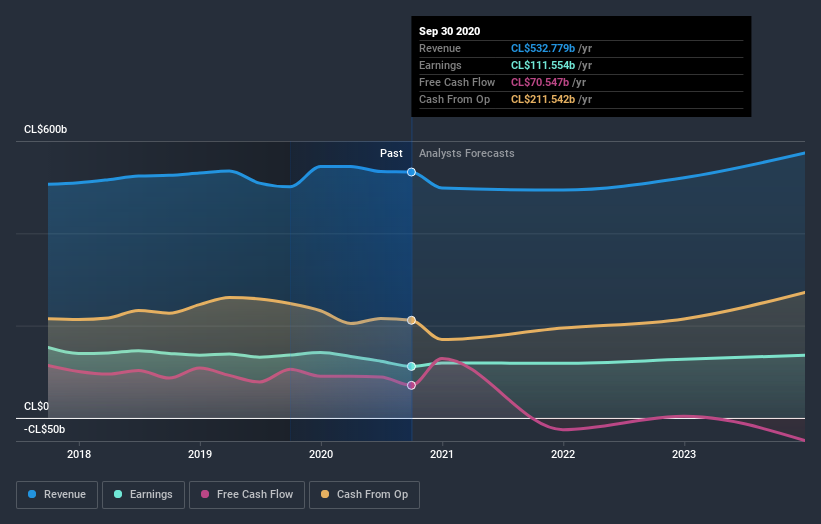Select the 2018 x-axis label
The height and width of the screenshot is (524, 821).
[79, 454]
